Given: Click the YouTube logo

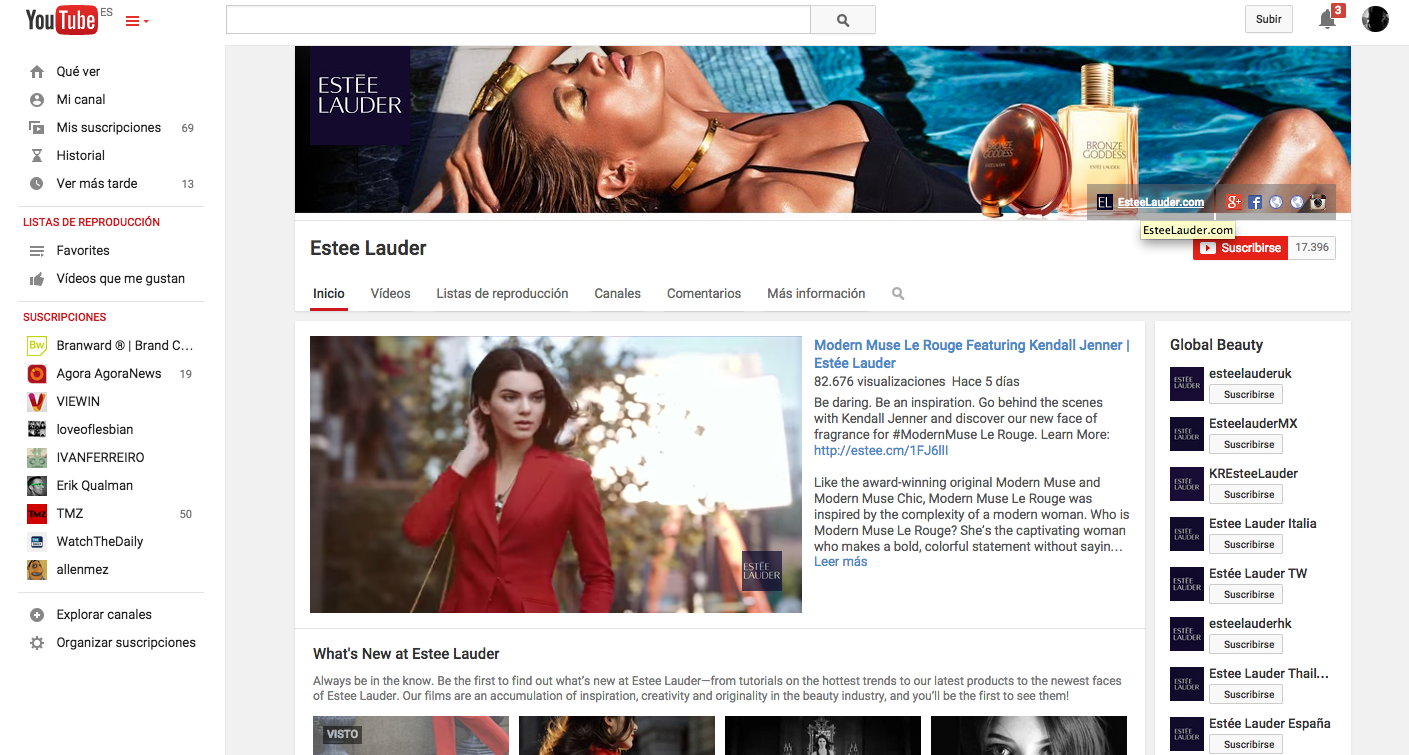Looking at the screenshot, I should (x=61, y=19).
